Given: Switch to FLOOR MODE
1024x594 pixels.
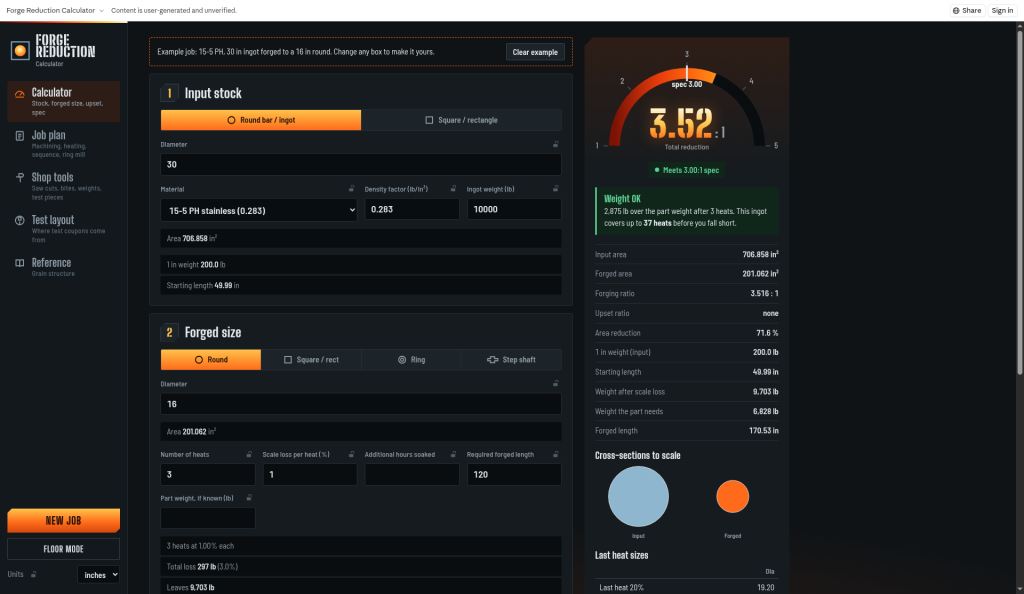Looking at the screenshot, I should (63, 549).
